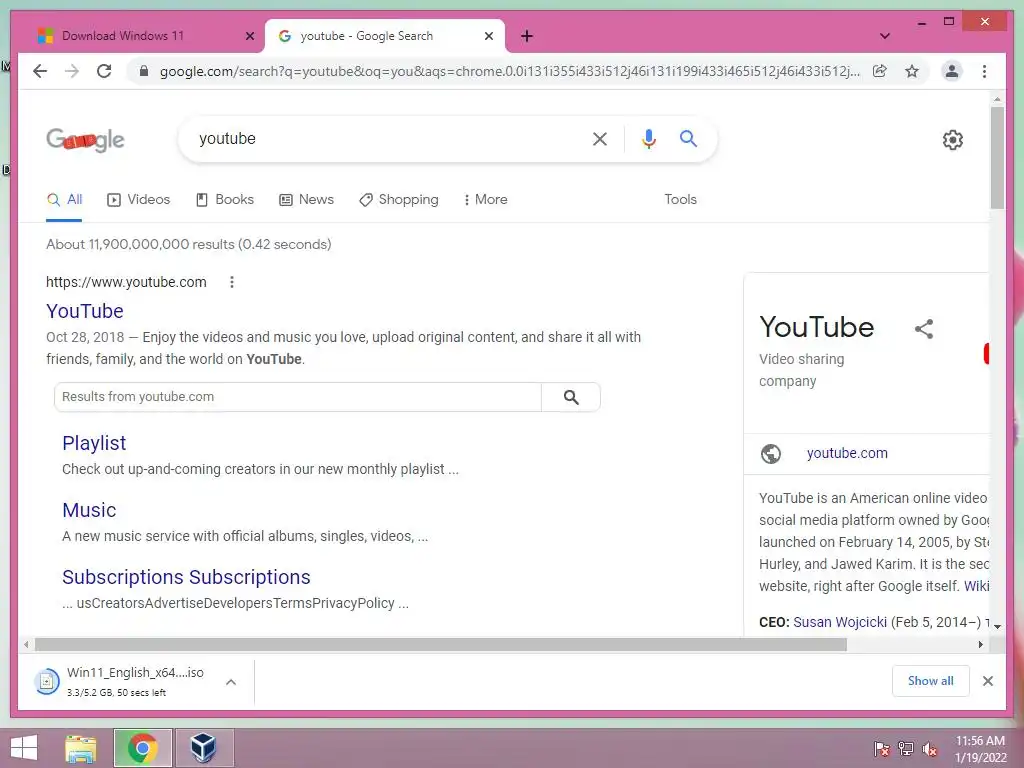Switch to Books results
The image size is (1024, 768).
pos(225,199)
